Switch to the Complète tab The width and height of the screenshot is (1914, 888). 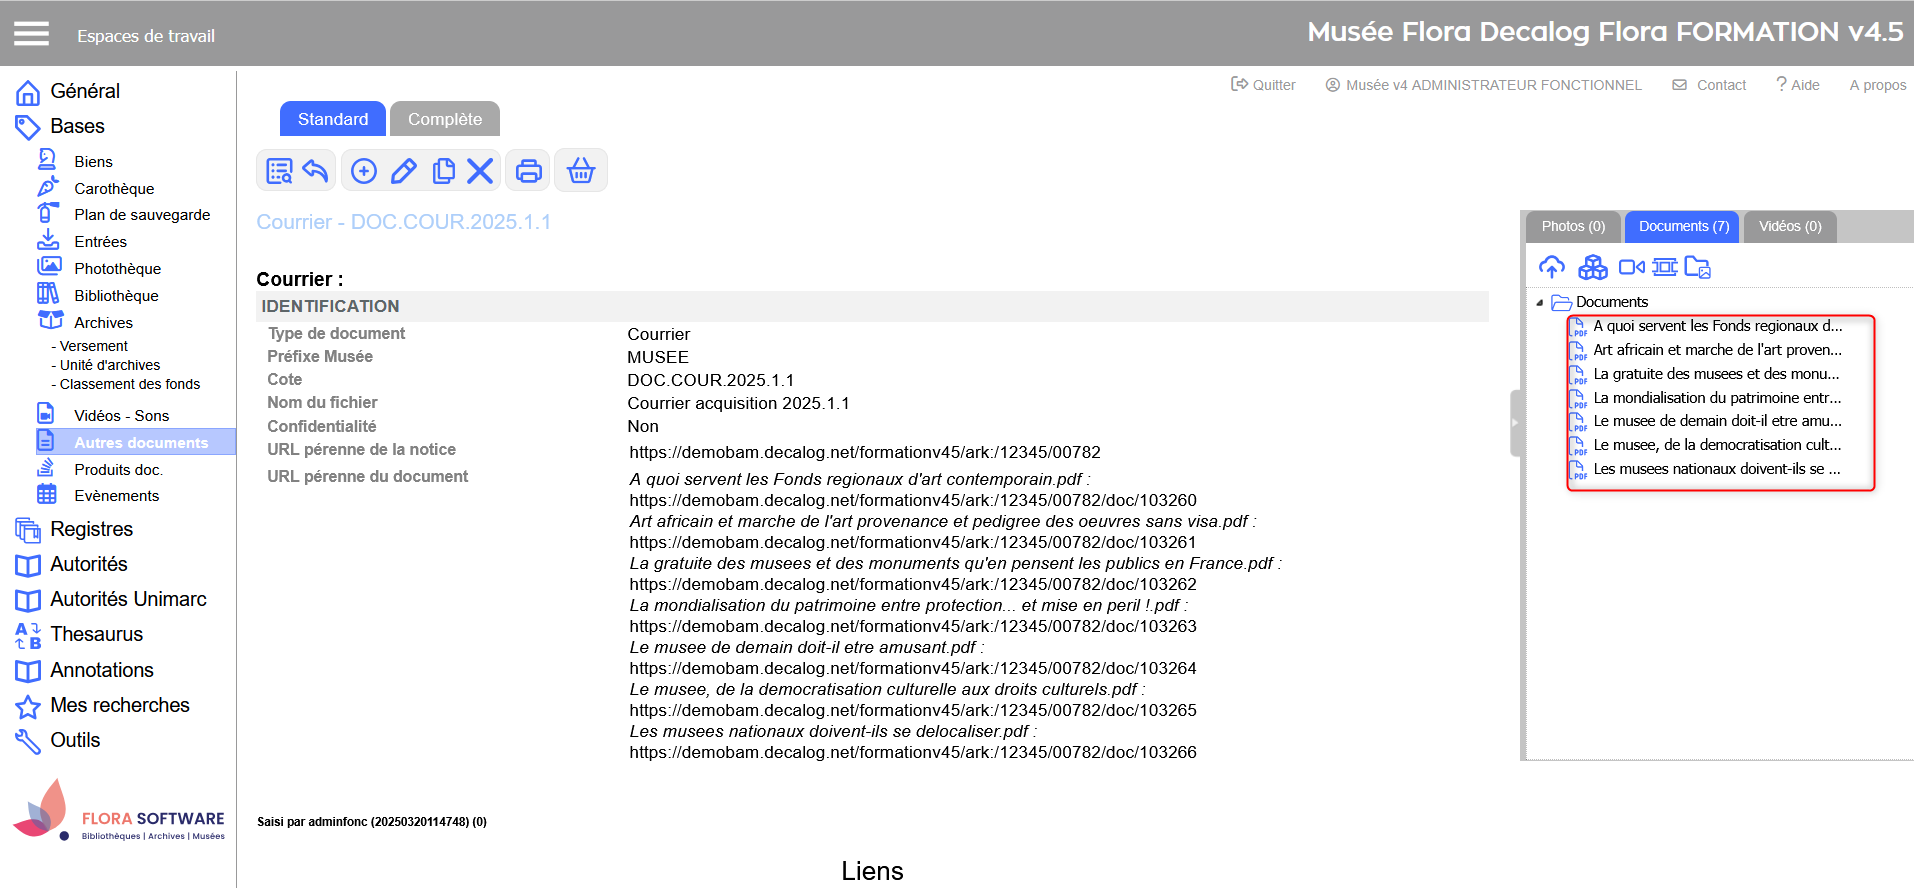(444, 119)
